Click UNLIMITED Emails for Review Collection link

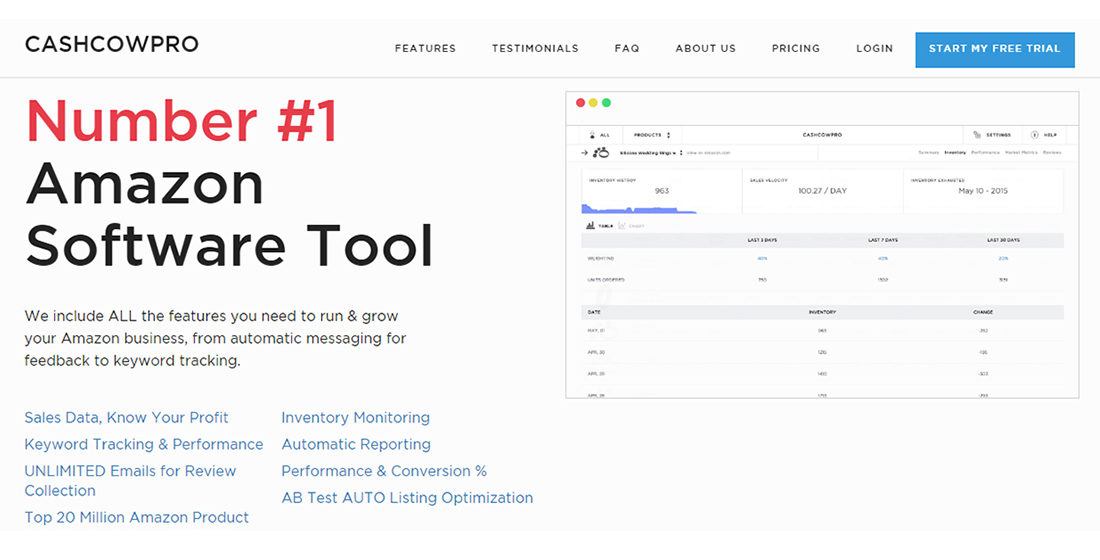tap(130, 481)
